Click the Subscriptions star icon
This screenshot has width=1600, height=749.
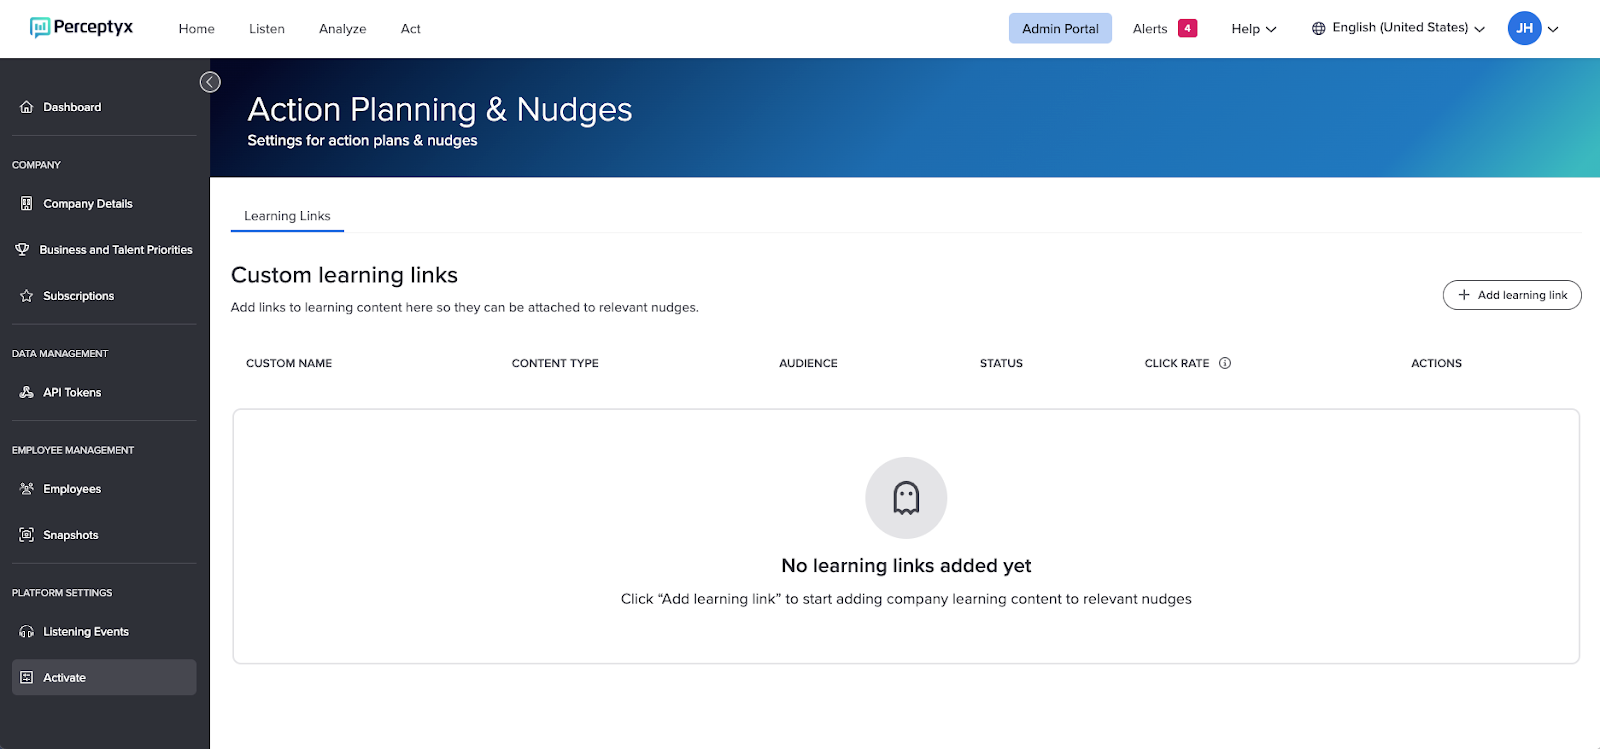coord(27,296)
